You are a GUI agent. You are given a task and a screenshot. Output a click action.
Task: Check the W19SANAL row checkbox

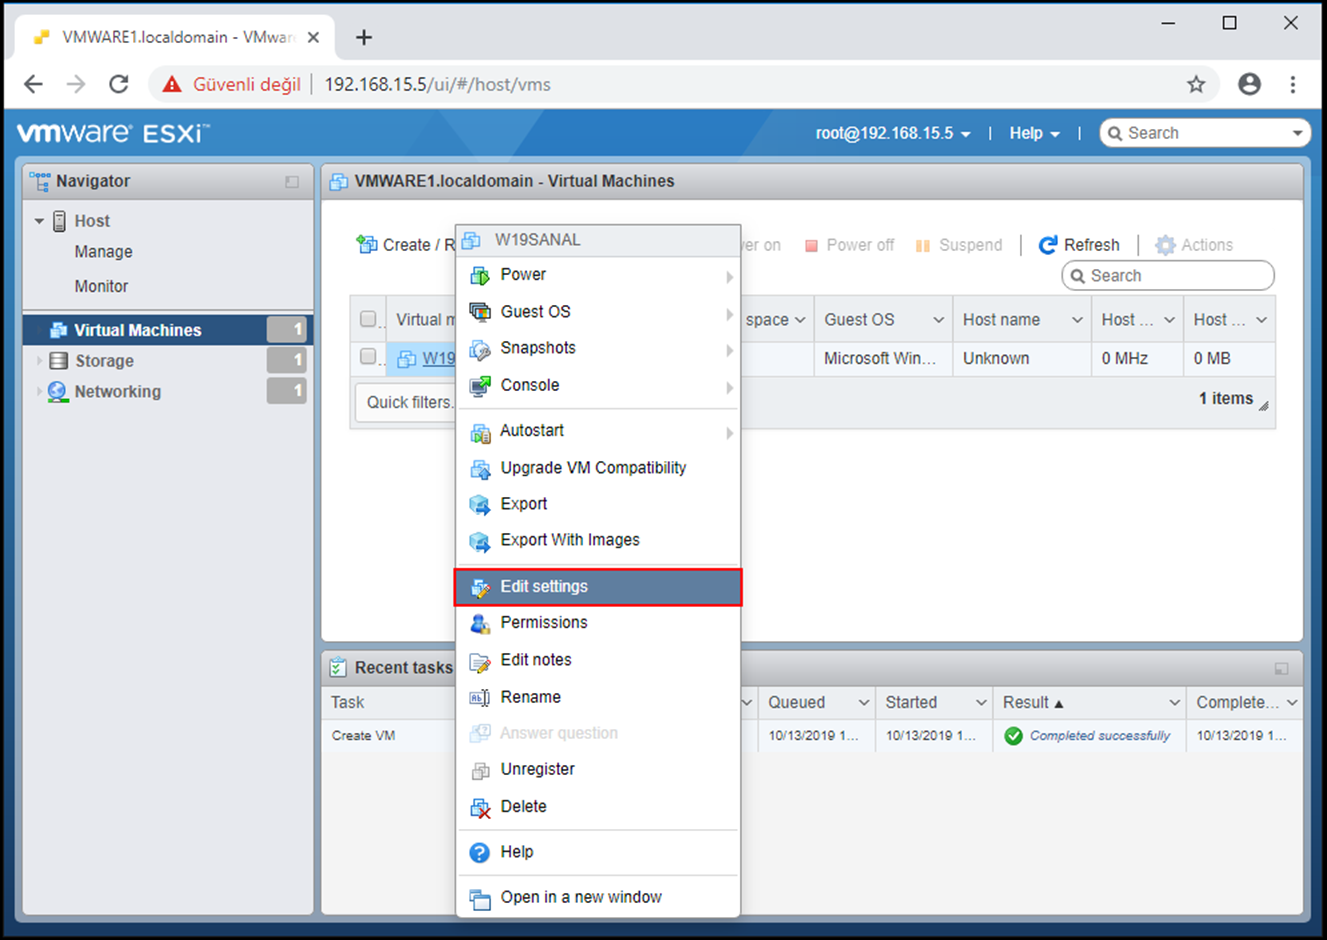point(368,356)
